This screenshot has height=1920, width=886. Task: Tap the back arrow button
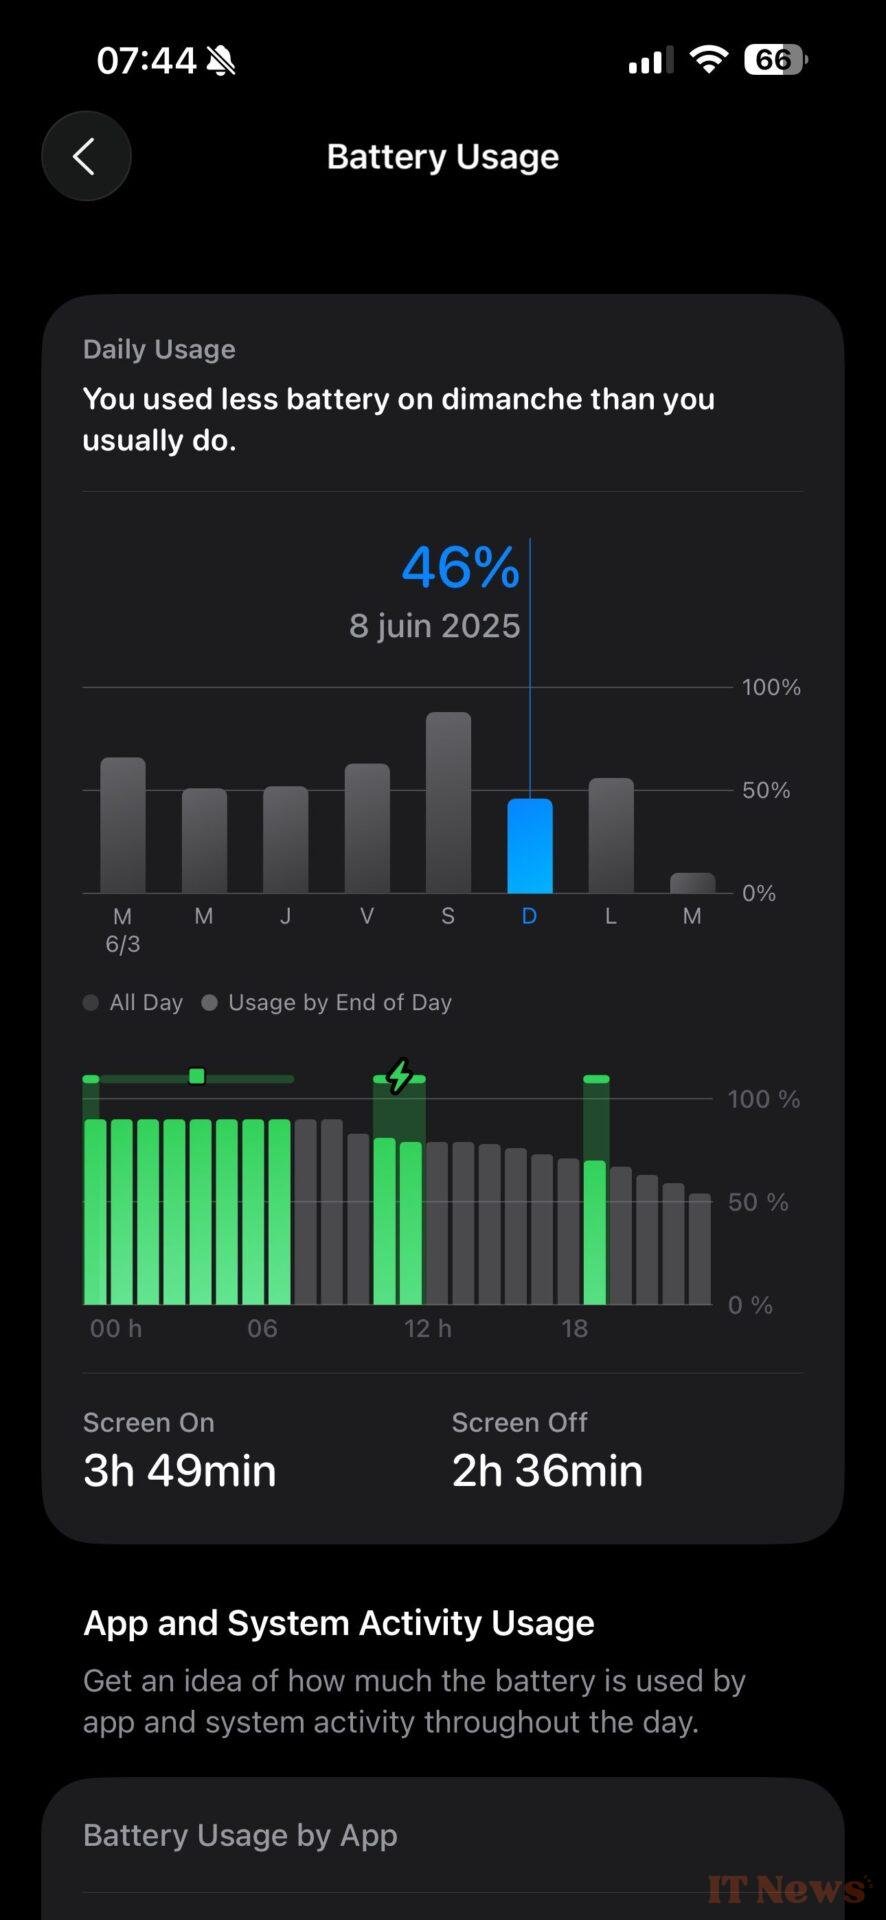(x=86, y=156)
